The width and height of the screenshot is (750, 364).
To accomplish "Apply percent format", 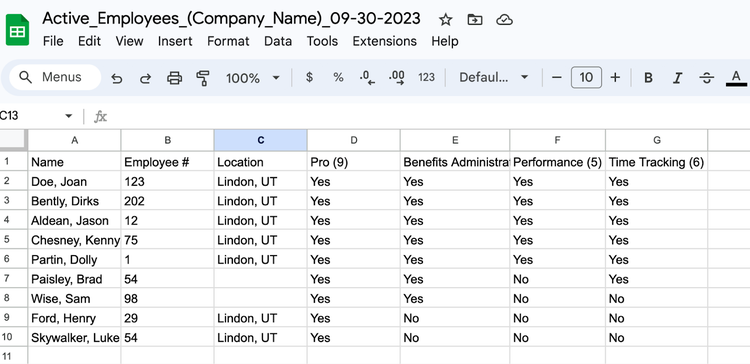I will click(x=338, y=77).
